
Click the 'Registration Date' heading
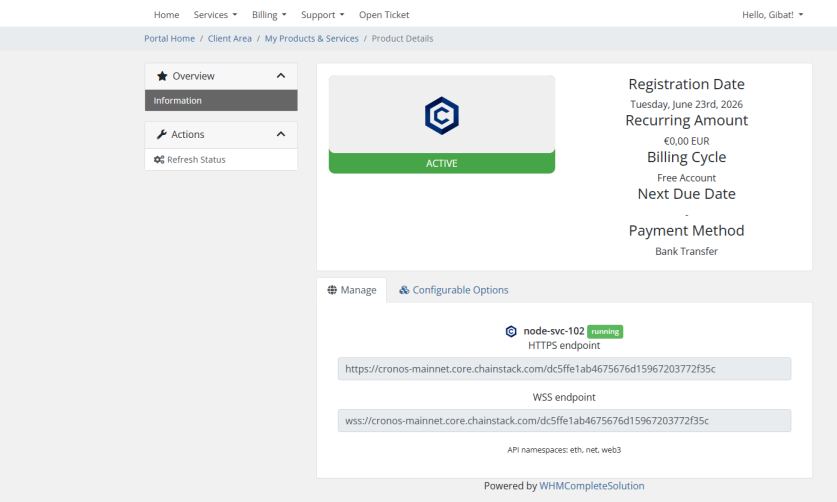point(686,84)
